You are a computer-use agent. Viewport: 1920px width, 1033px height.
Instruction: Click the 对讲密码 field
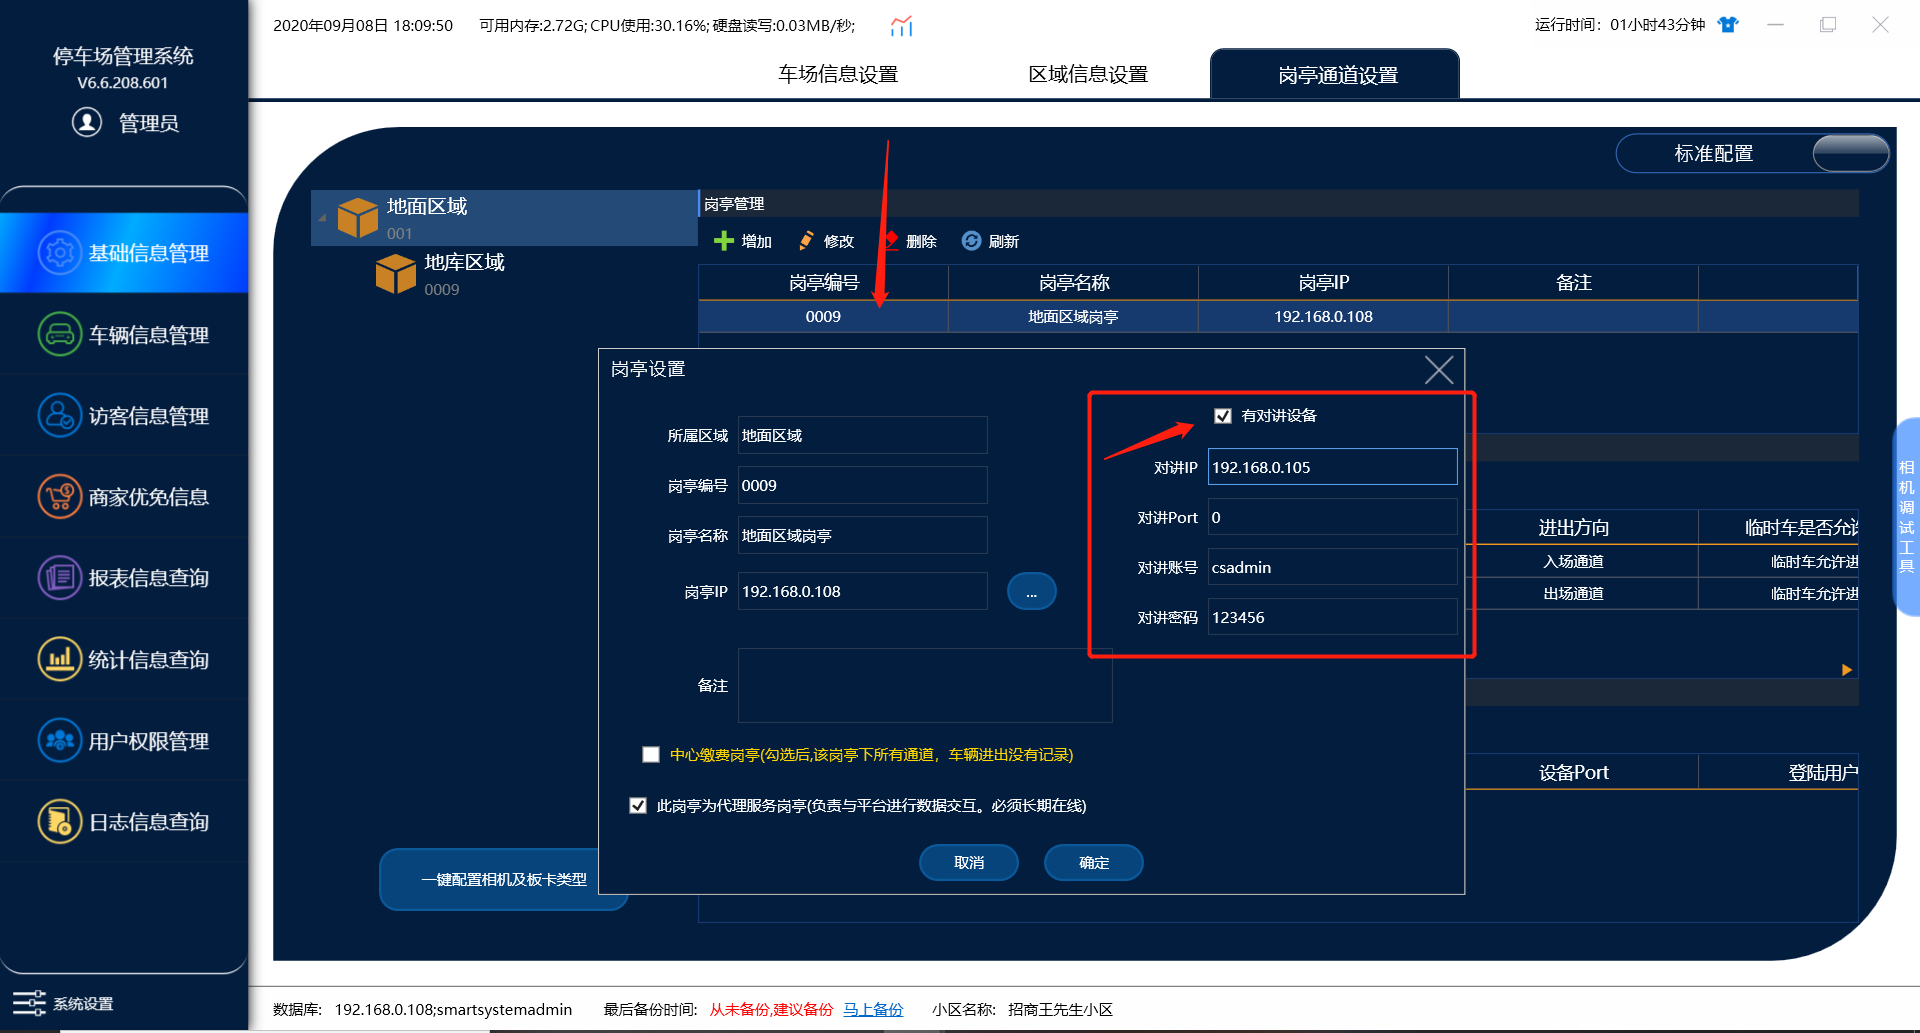pyautogui.click(x=1332, y=617)
